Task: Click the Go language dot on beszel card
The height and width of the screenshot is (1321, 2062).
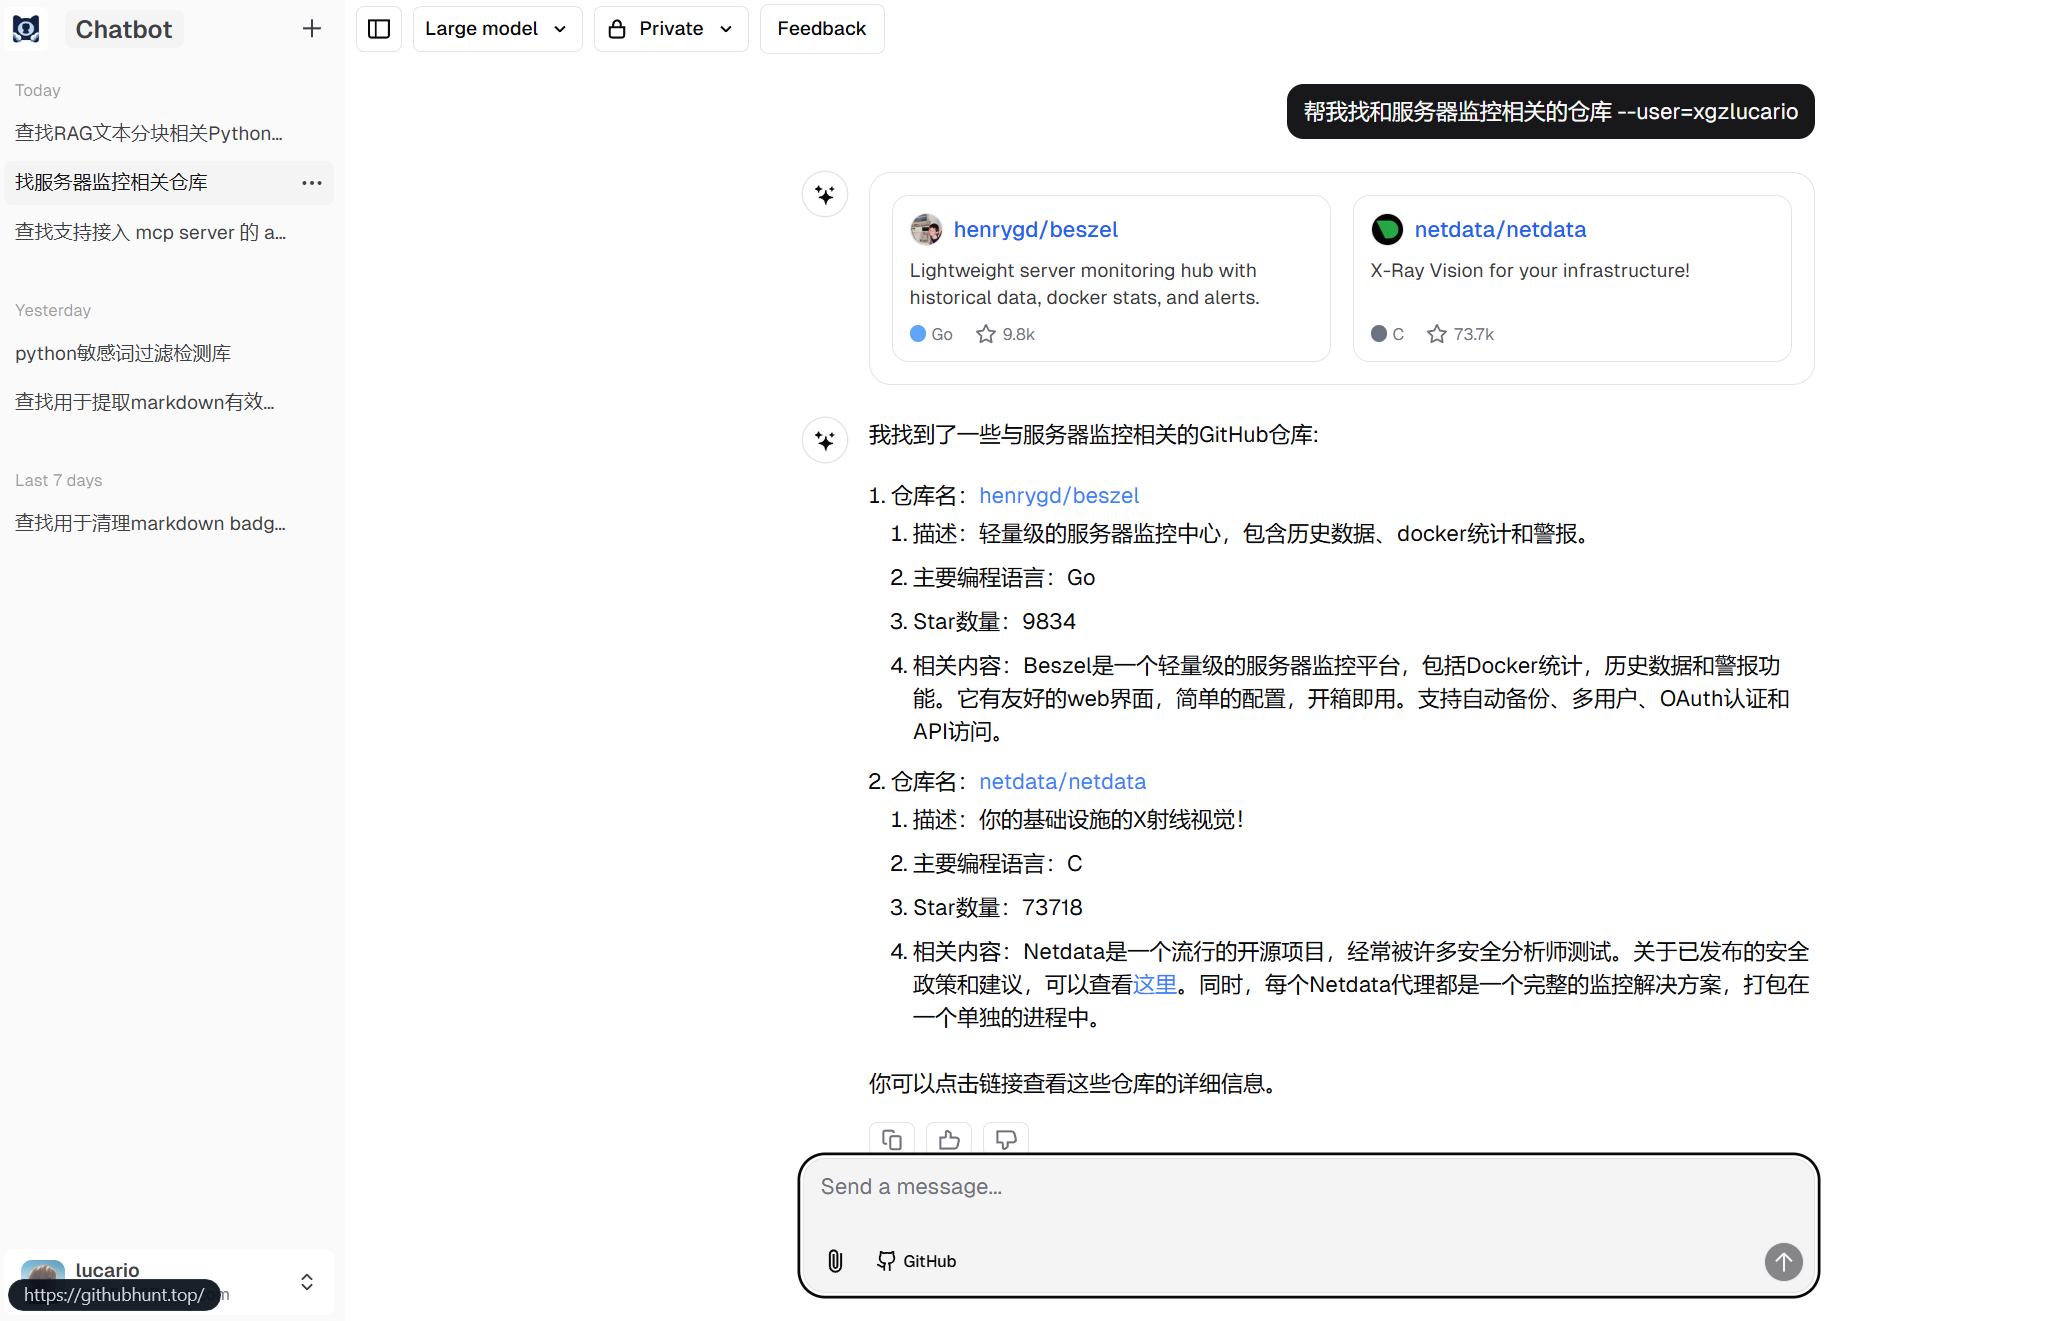Action: (918, 334)
